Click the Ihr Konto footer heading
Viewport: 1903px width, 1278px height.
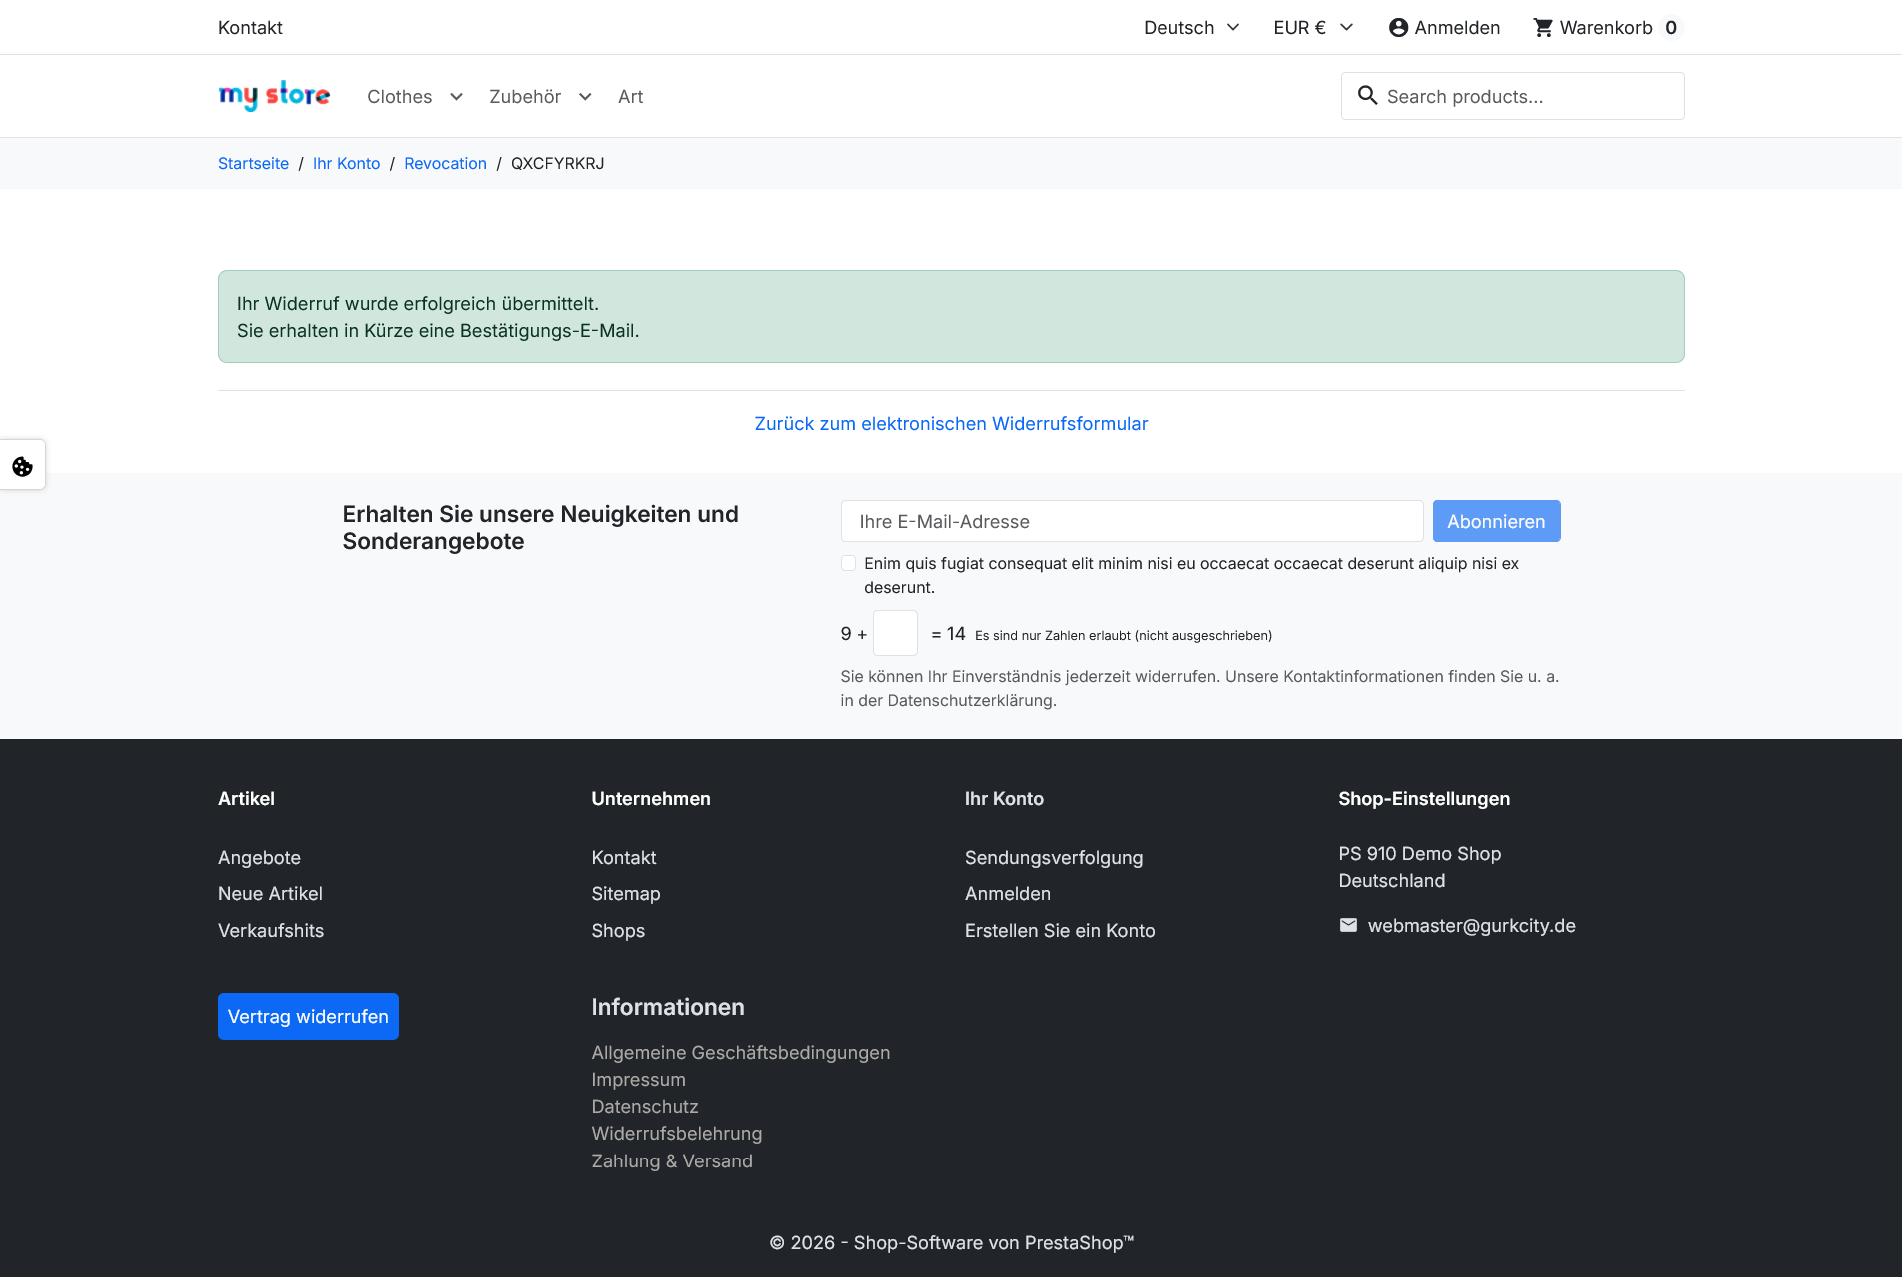(x=1004, y=799)
